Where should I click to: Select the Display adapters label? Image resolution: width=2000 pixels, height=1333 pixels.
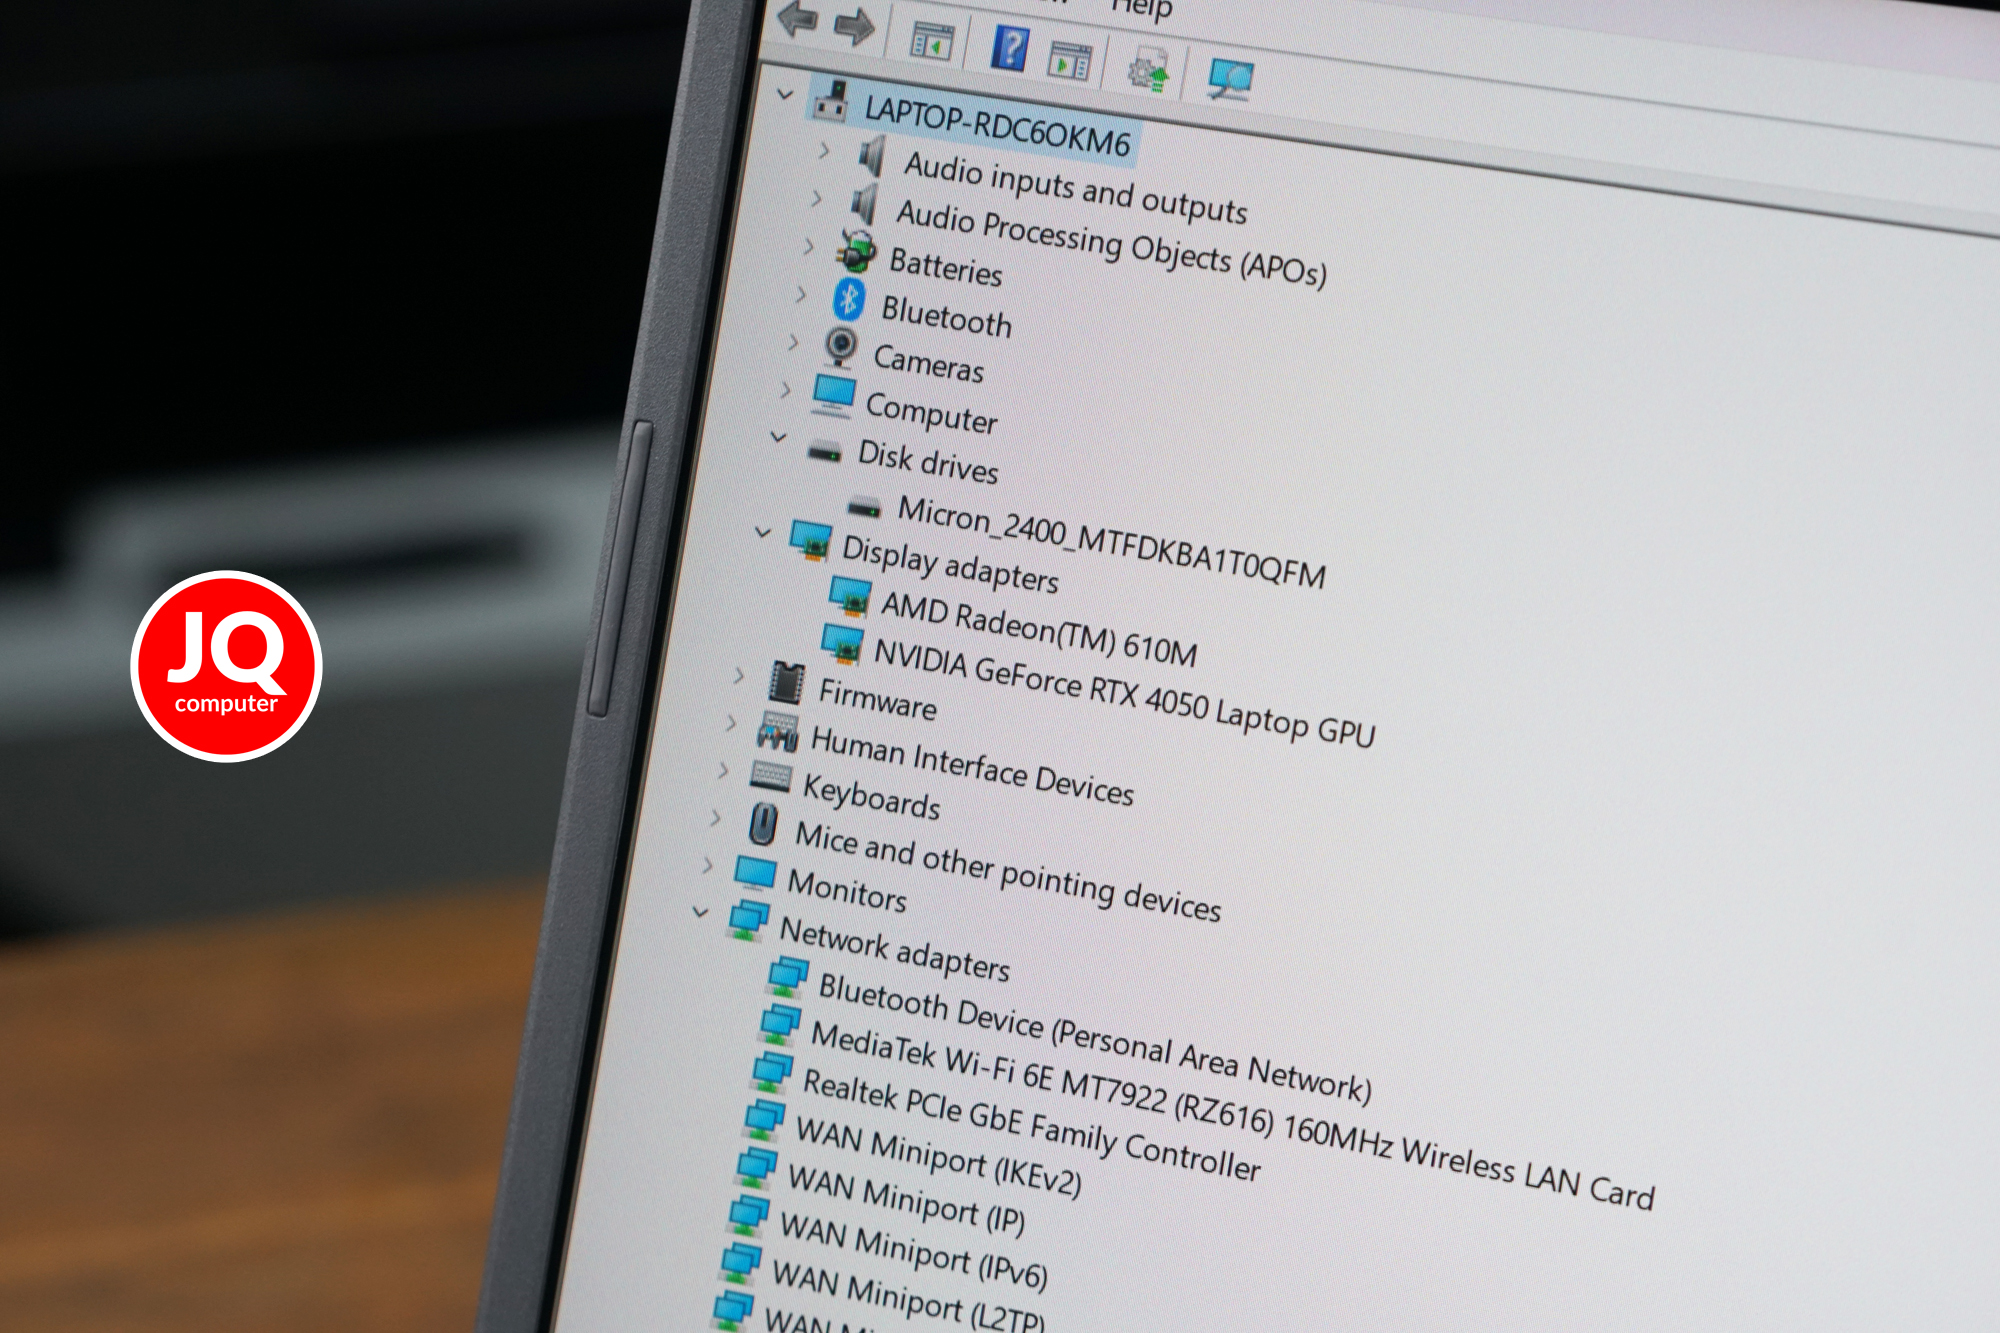pyautogui.click(x=950, y=564)
